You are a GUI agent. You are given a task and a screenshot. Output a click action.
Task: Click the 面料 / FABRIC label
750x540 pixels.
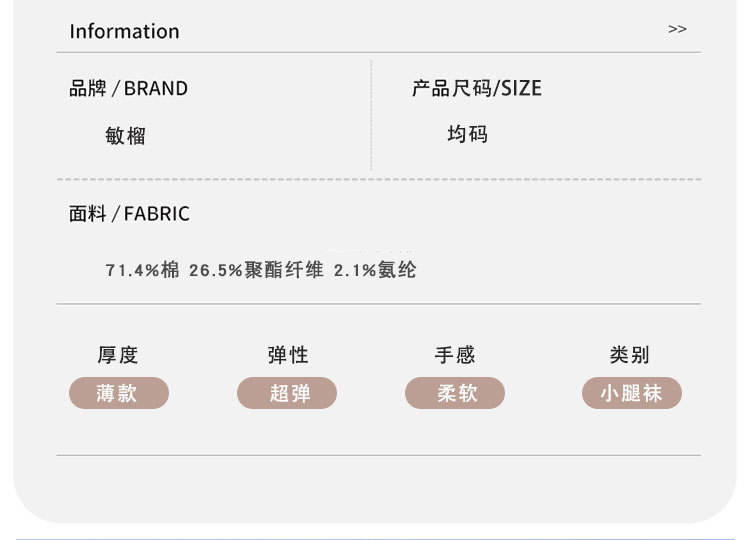point(129,214)
